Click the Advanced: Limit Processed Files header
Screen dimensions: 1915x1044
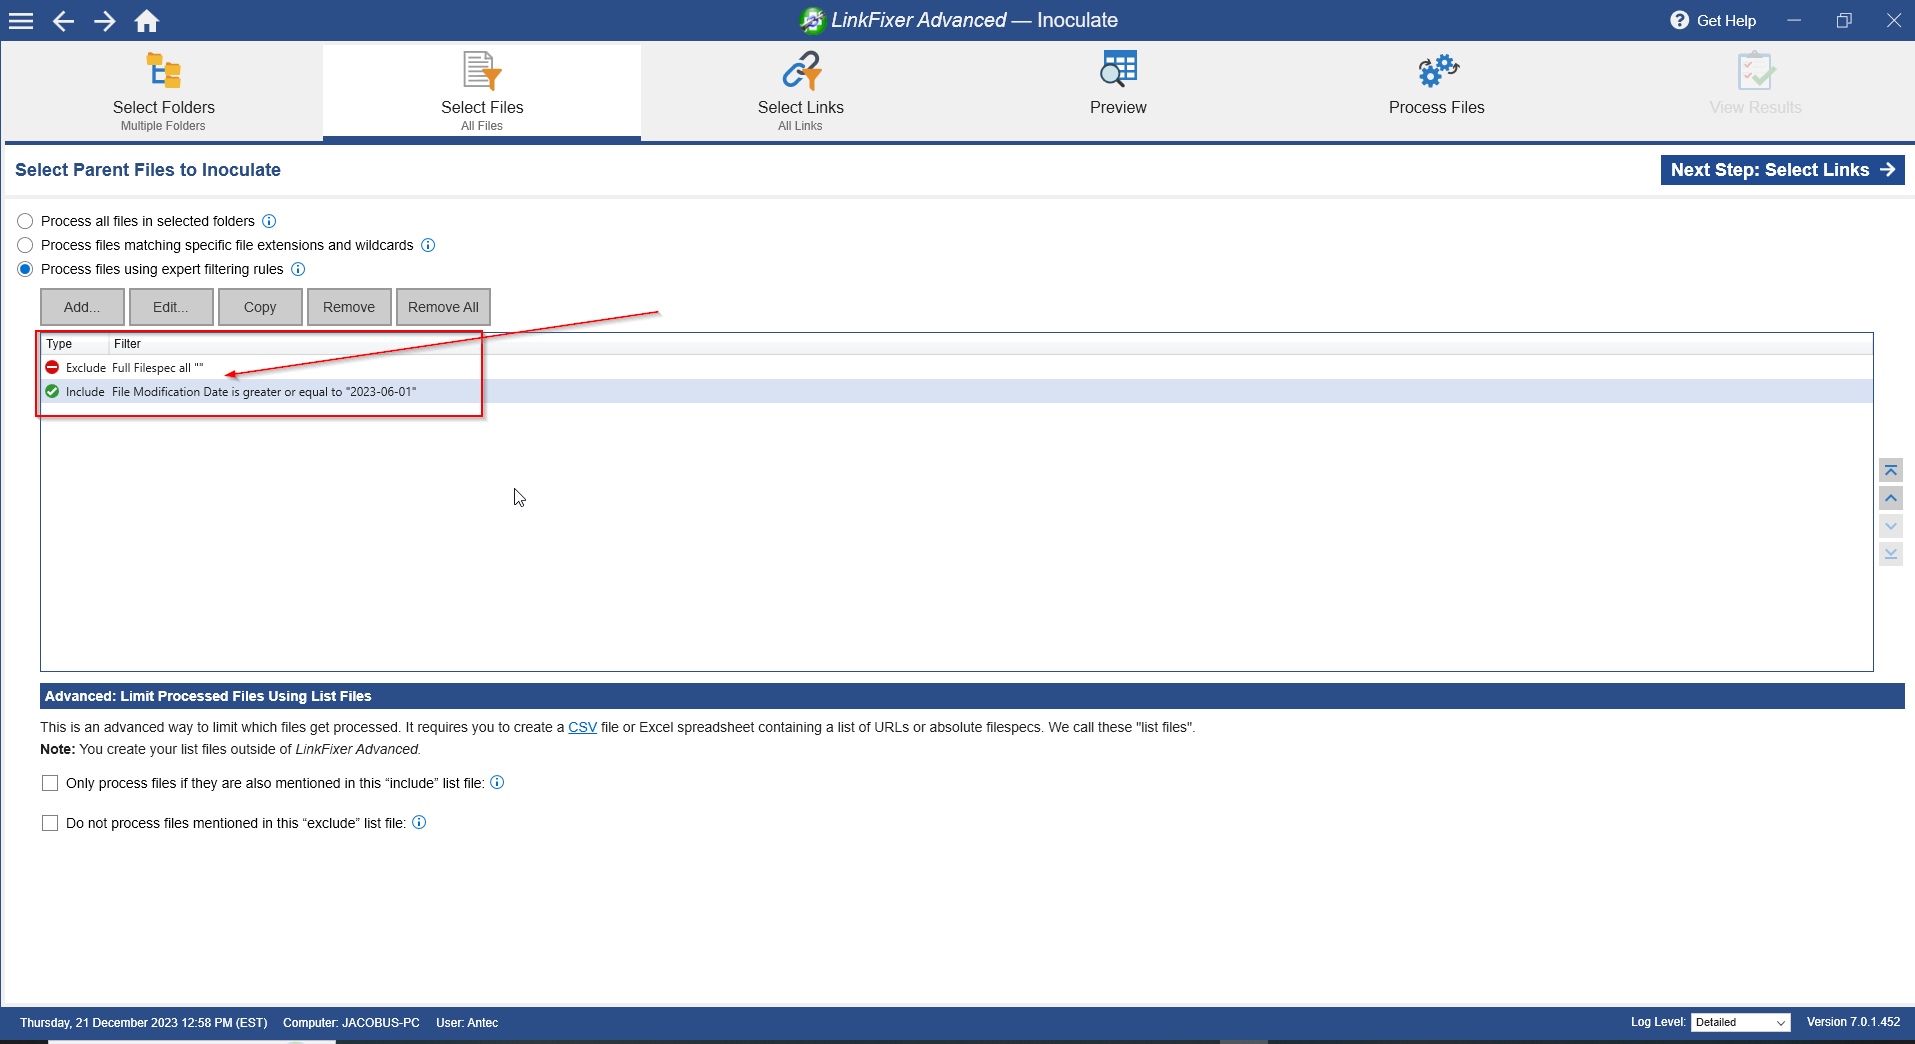[972, 696]
